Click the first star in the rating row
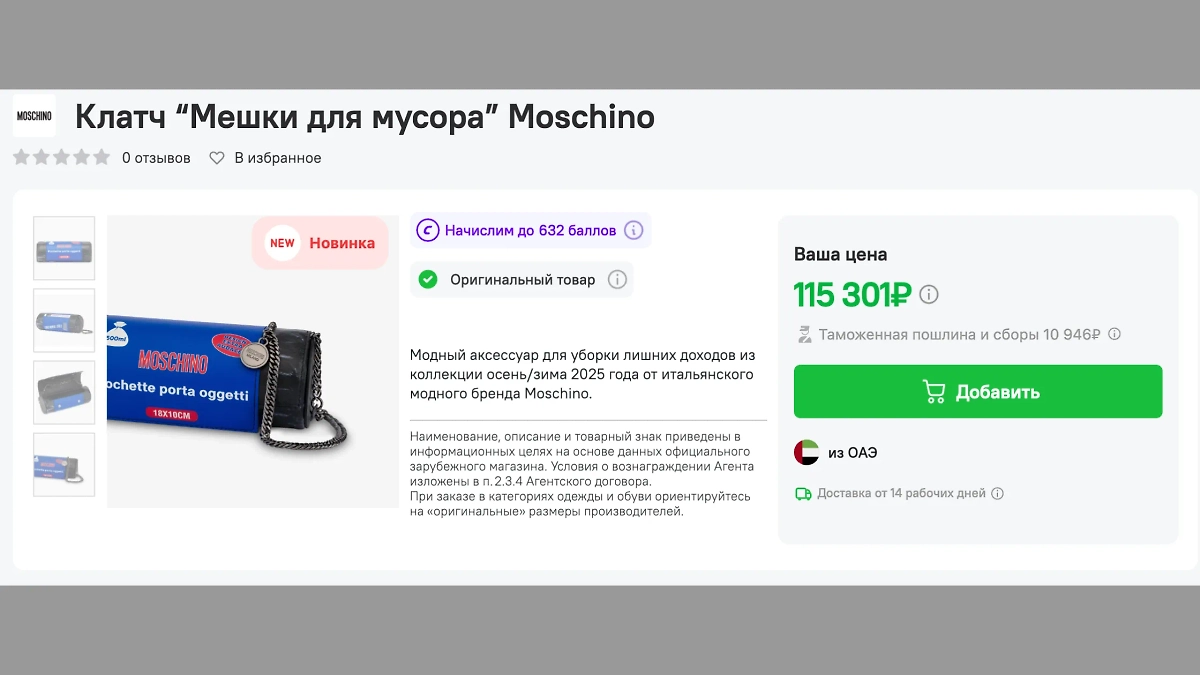Screen dimensions: 1200x675 (x=20, y=156)
